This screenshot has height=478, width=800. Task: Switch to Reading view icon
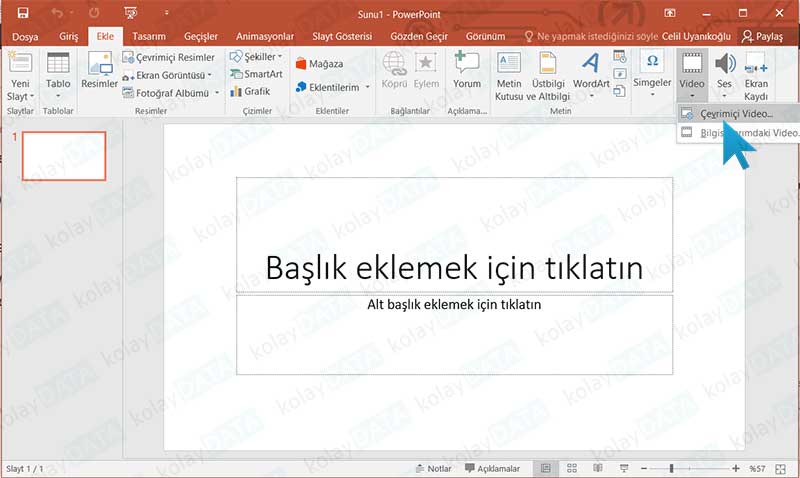click(x=597, y=468)
